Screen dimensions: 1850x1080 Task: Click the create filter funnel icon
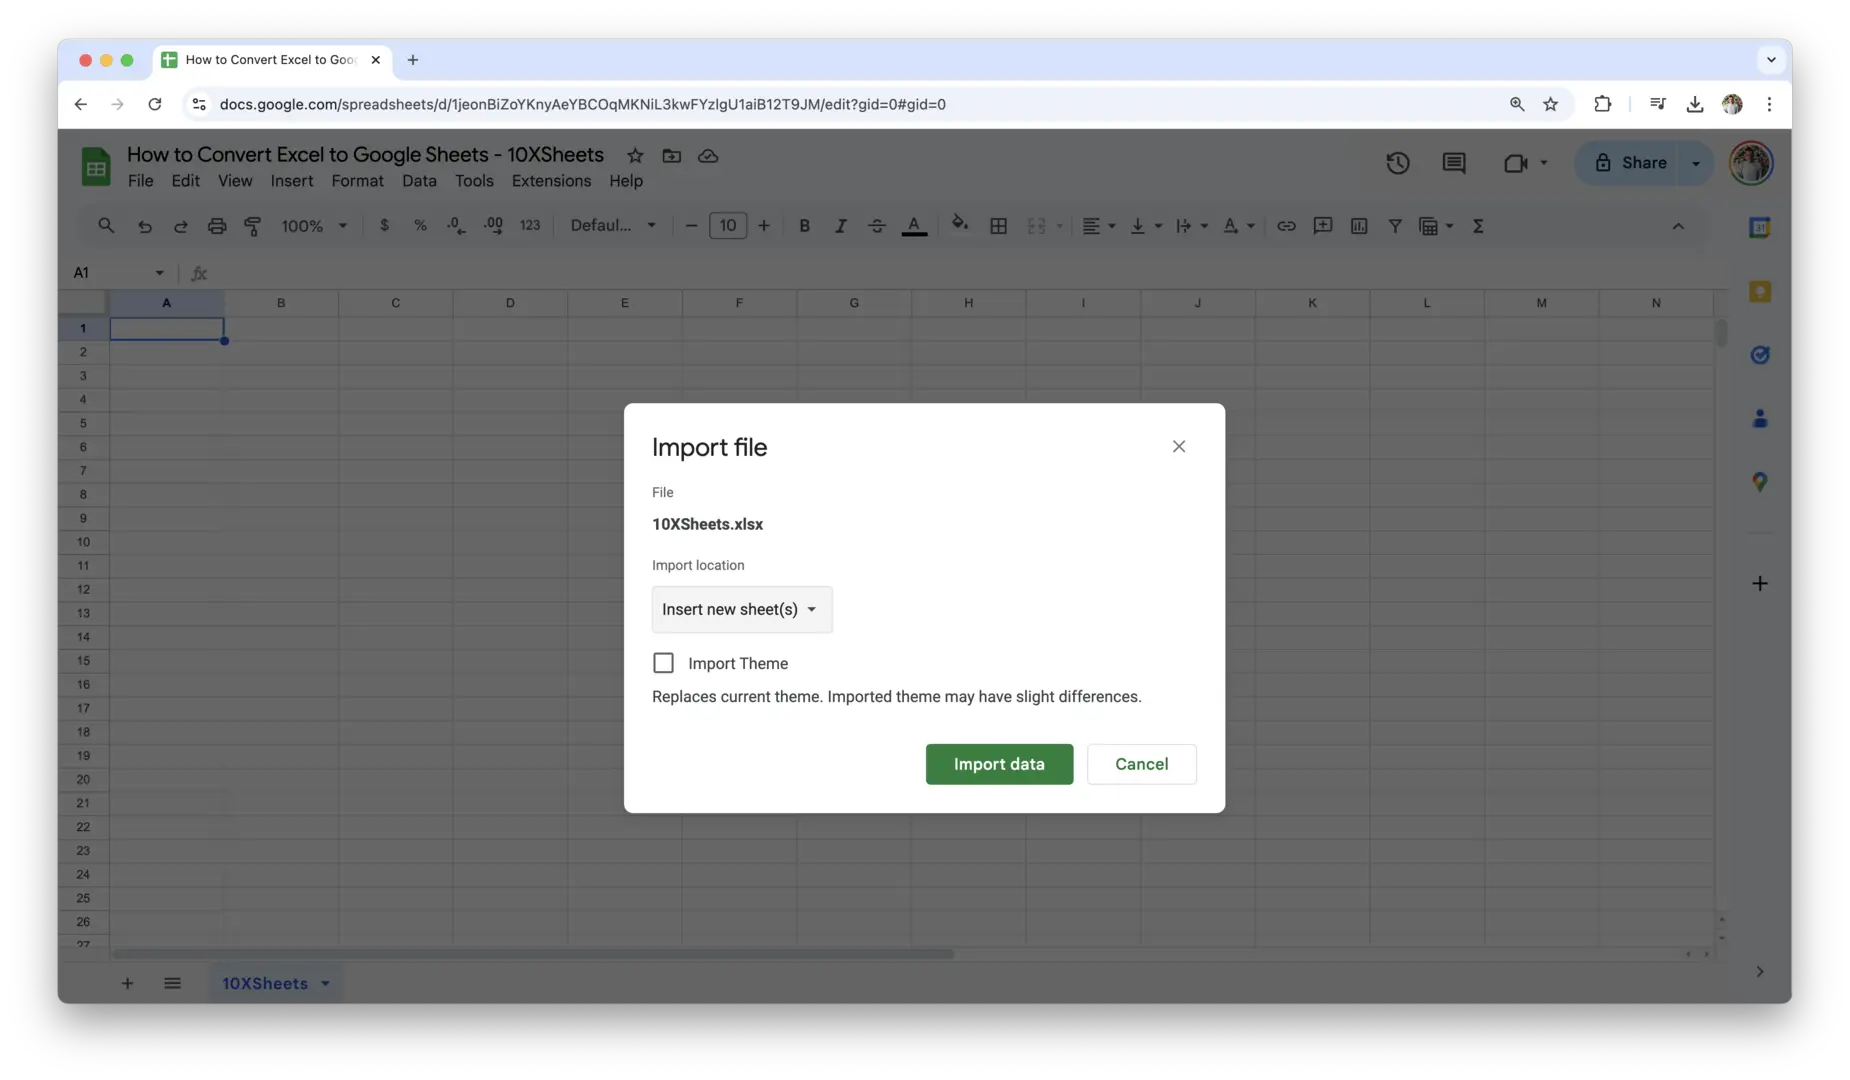[x=1394, y=226]
